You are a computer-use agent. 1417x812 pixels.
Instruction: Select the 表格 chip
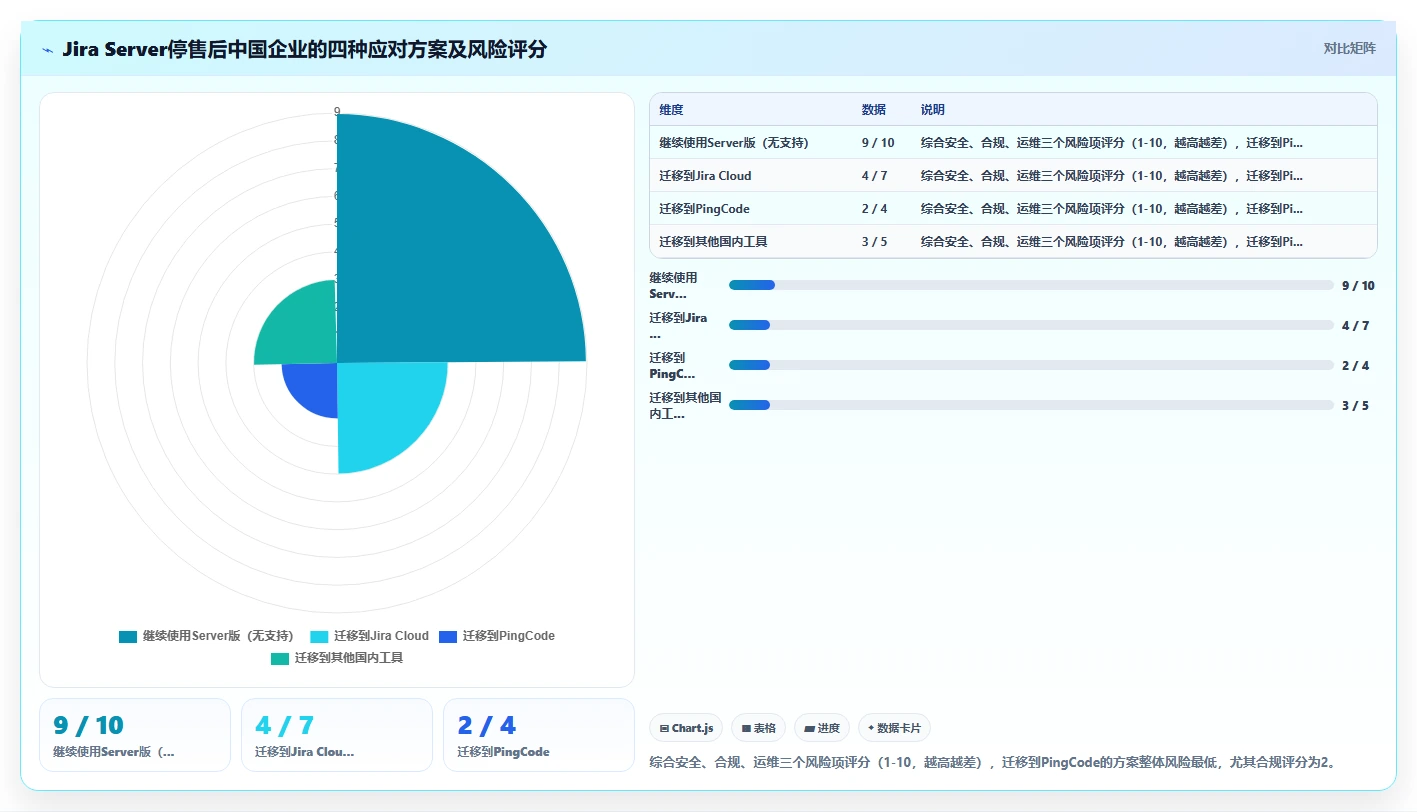point(758,728)
